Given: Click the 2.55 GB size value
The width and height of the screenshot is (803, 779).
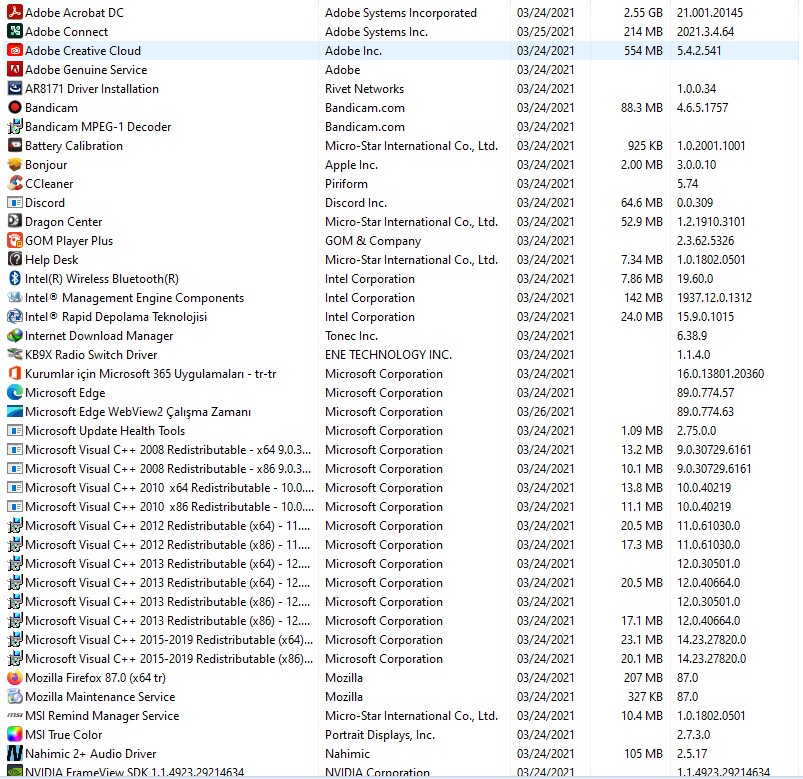Looking at the screenshot, I should pos(643,12).
